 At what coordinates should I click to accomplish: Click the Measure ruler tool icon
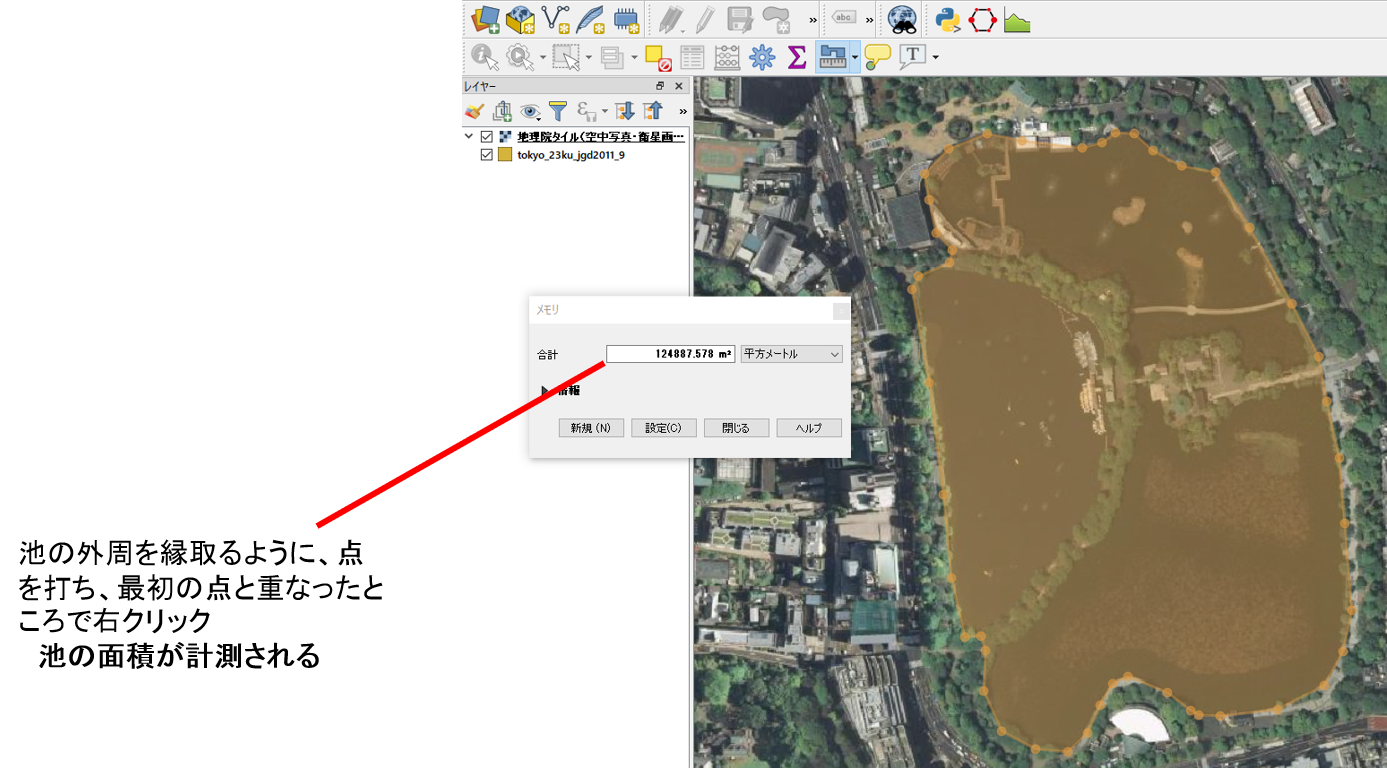(832, 57)
